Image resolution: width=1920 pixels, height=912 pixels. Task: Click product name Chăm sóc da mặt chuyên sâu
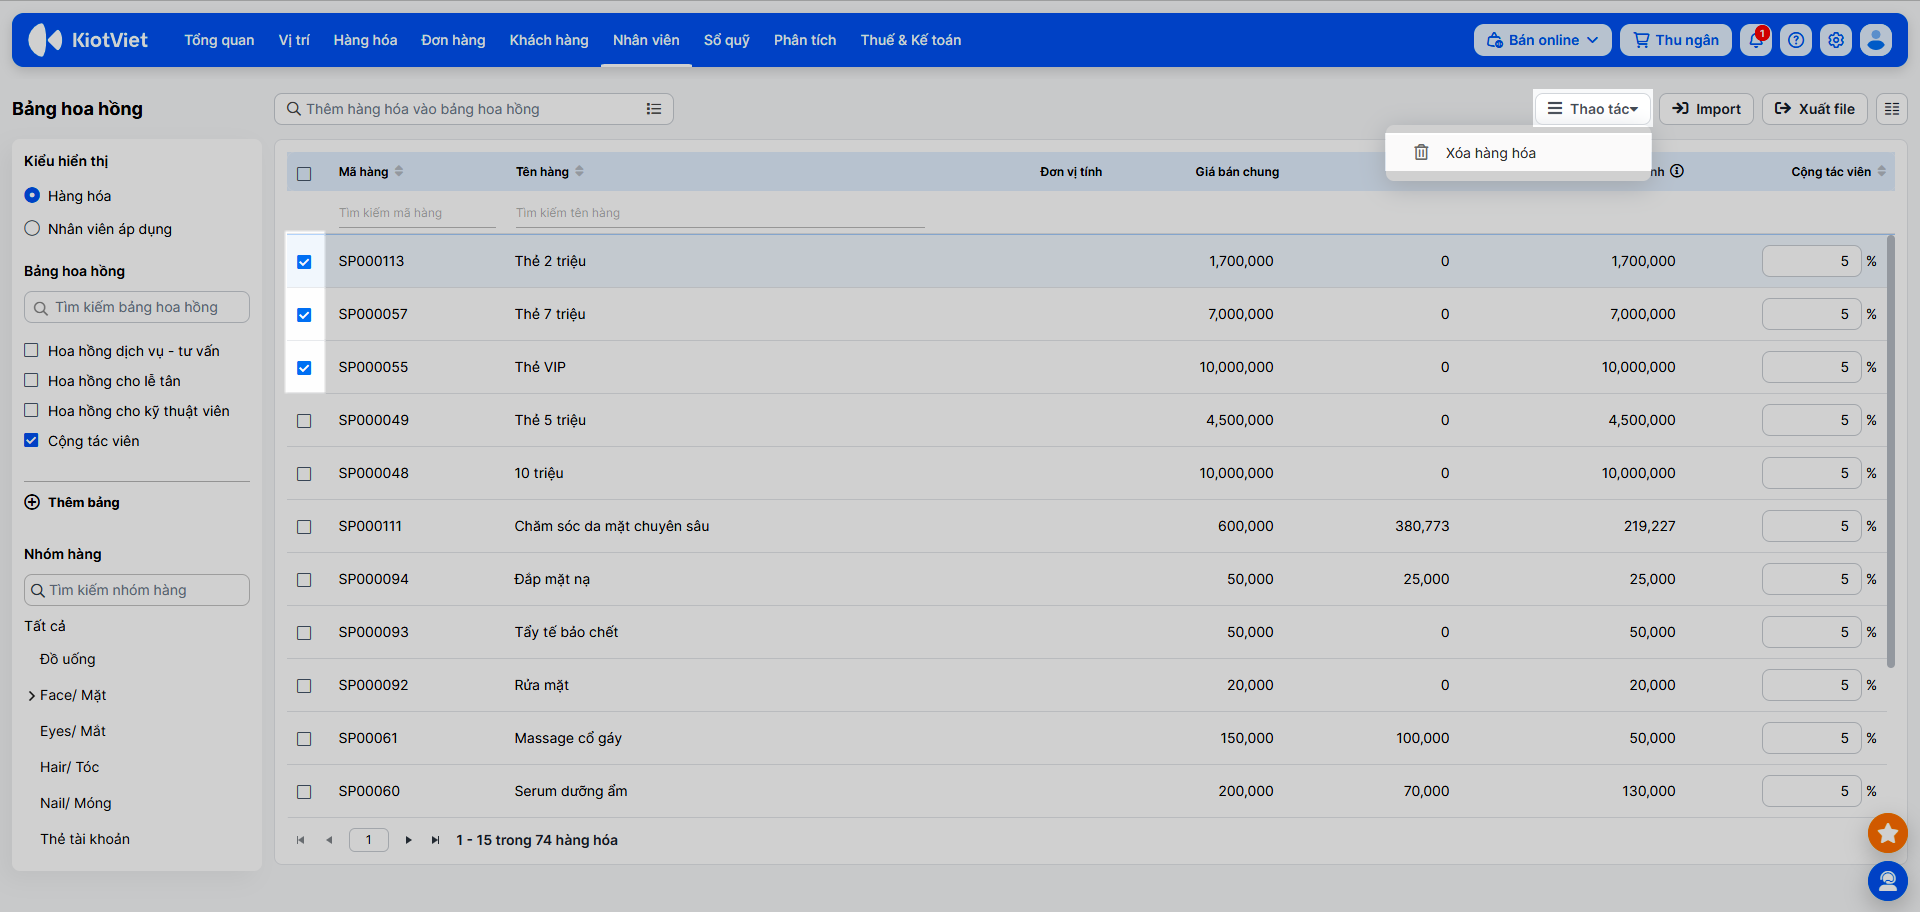[612, 526]
